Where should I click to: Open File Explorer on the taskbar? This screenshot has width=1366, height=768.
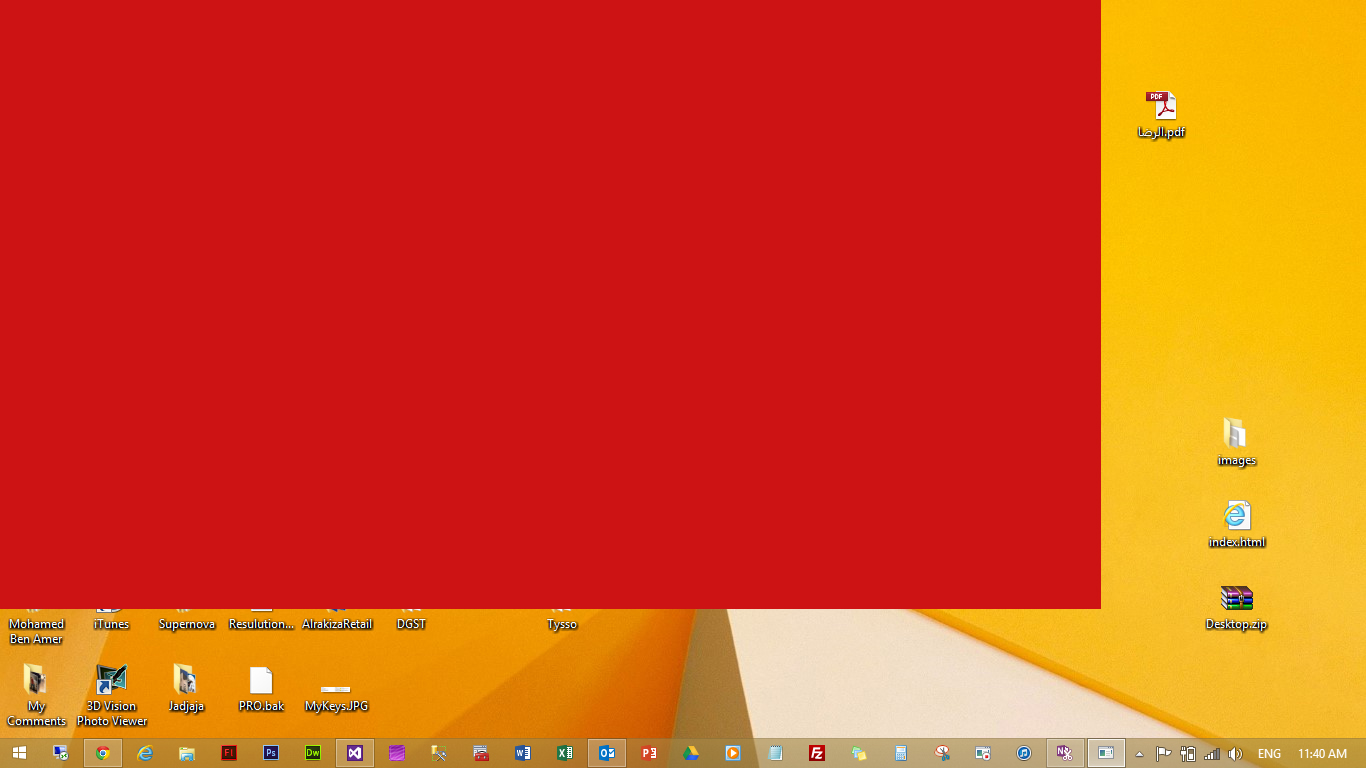[187, 753]
